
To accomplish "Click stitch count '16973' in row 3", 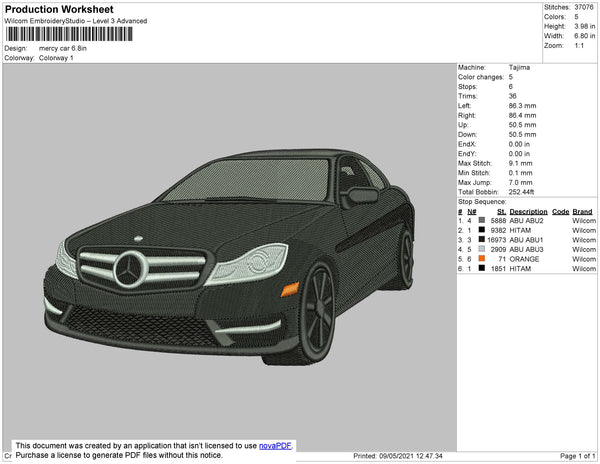I will [x=497, y=240].
